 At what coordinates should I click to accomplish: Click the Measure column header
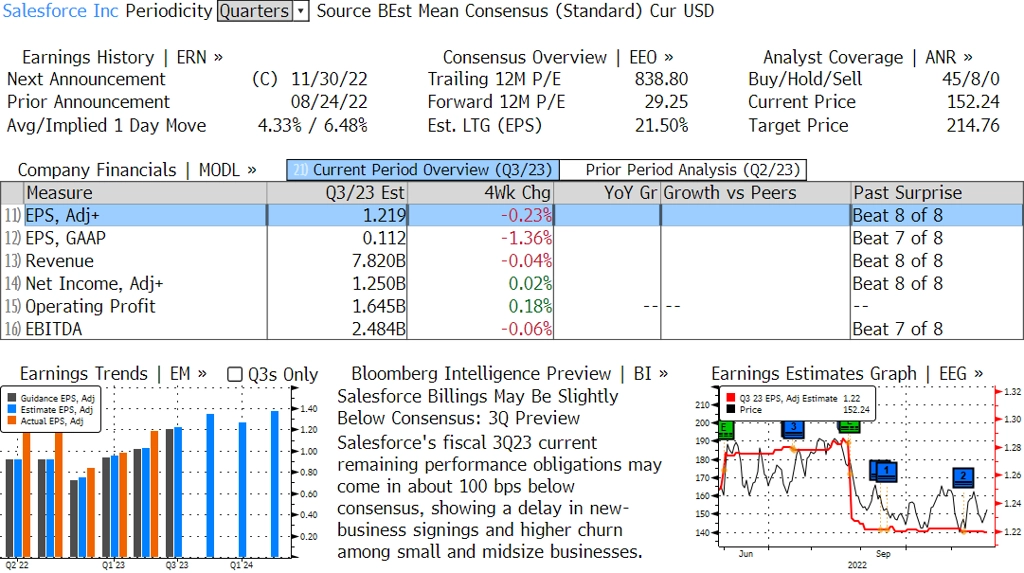click(145, 193)
